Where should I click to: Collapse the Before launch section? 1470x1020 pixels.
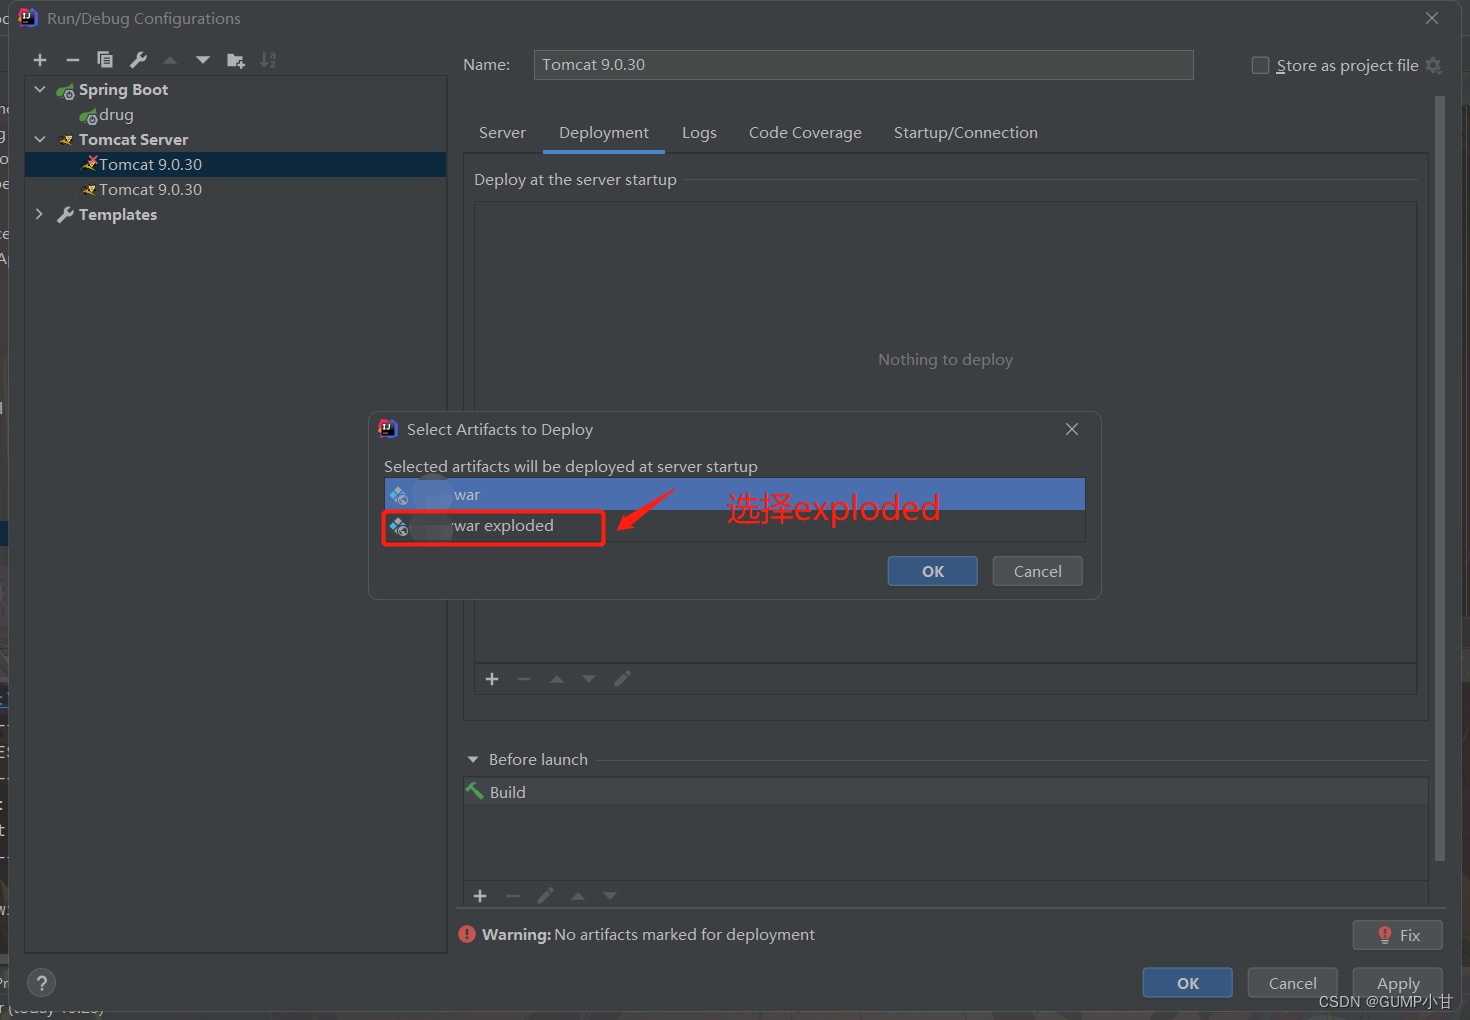[473, 759]
